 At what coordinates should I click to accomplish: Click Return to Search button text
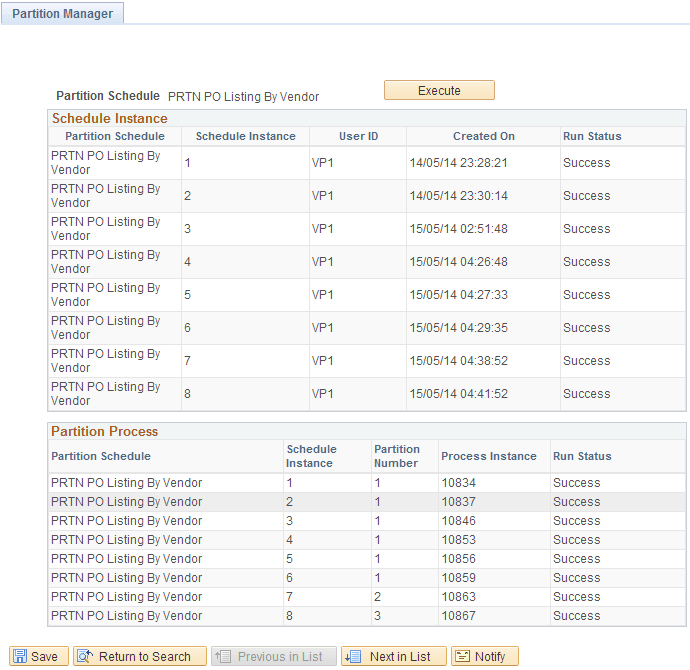point(145,656)
